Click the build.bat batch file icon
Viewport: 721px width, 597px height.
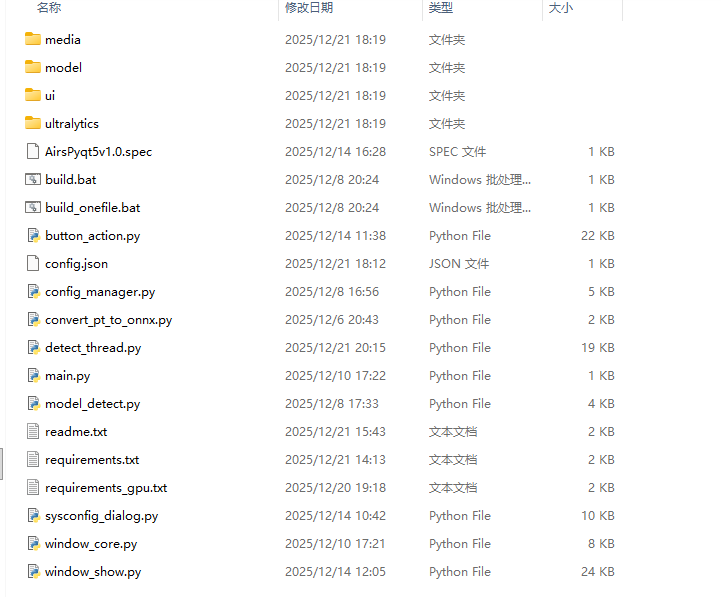click(x=33, y=179)
